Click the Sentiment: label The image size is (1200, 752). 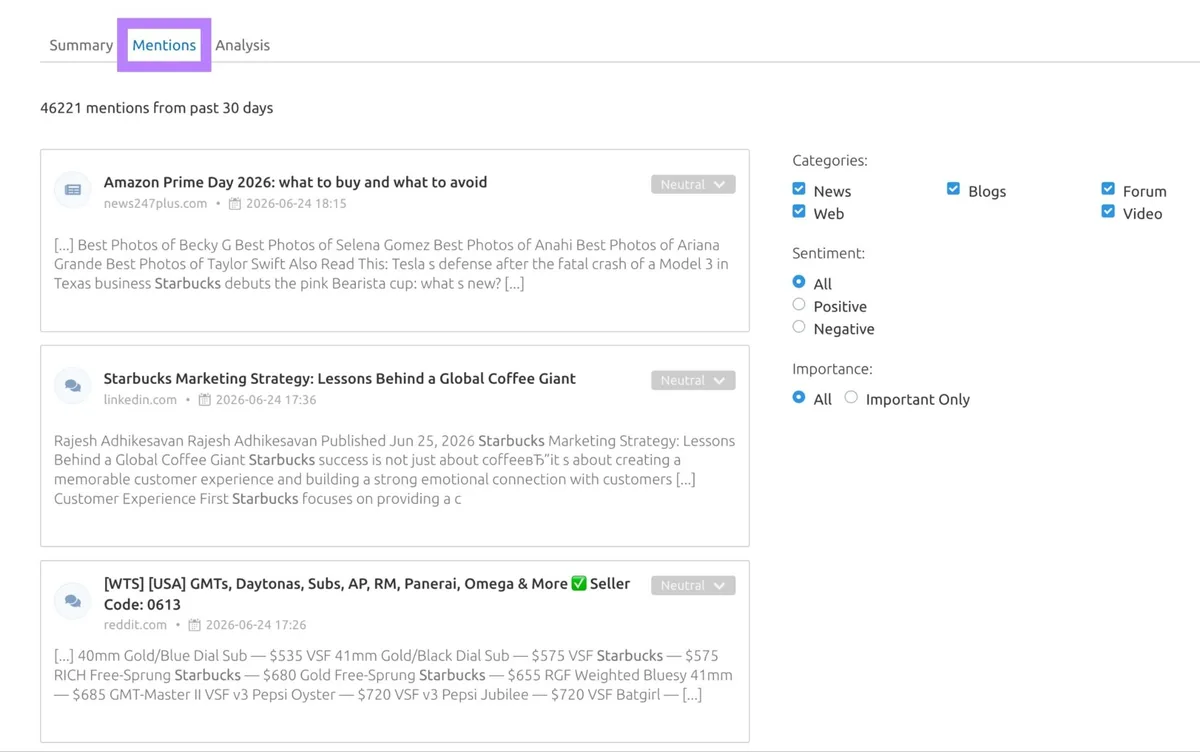pyautogui.click(x=828, y=253)
